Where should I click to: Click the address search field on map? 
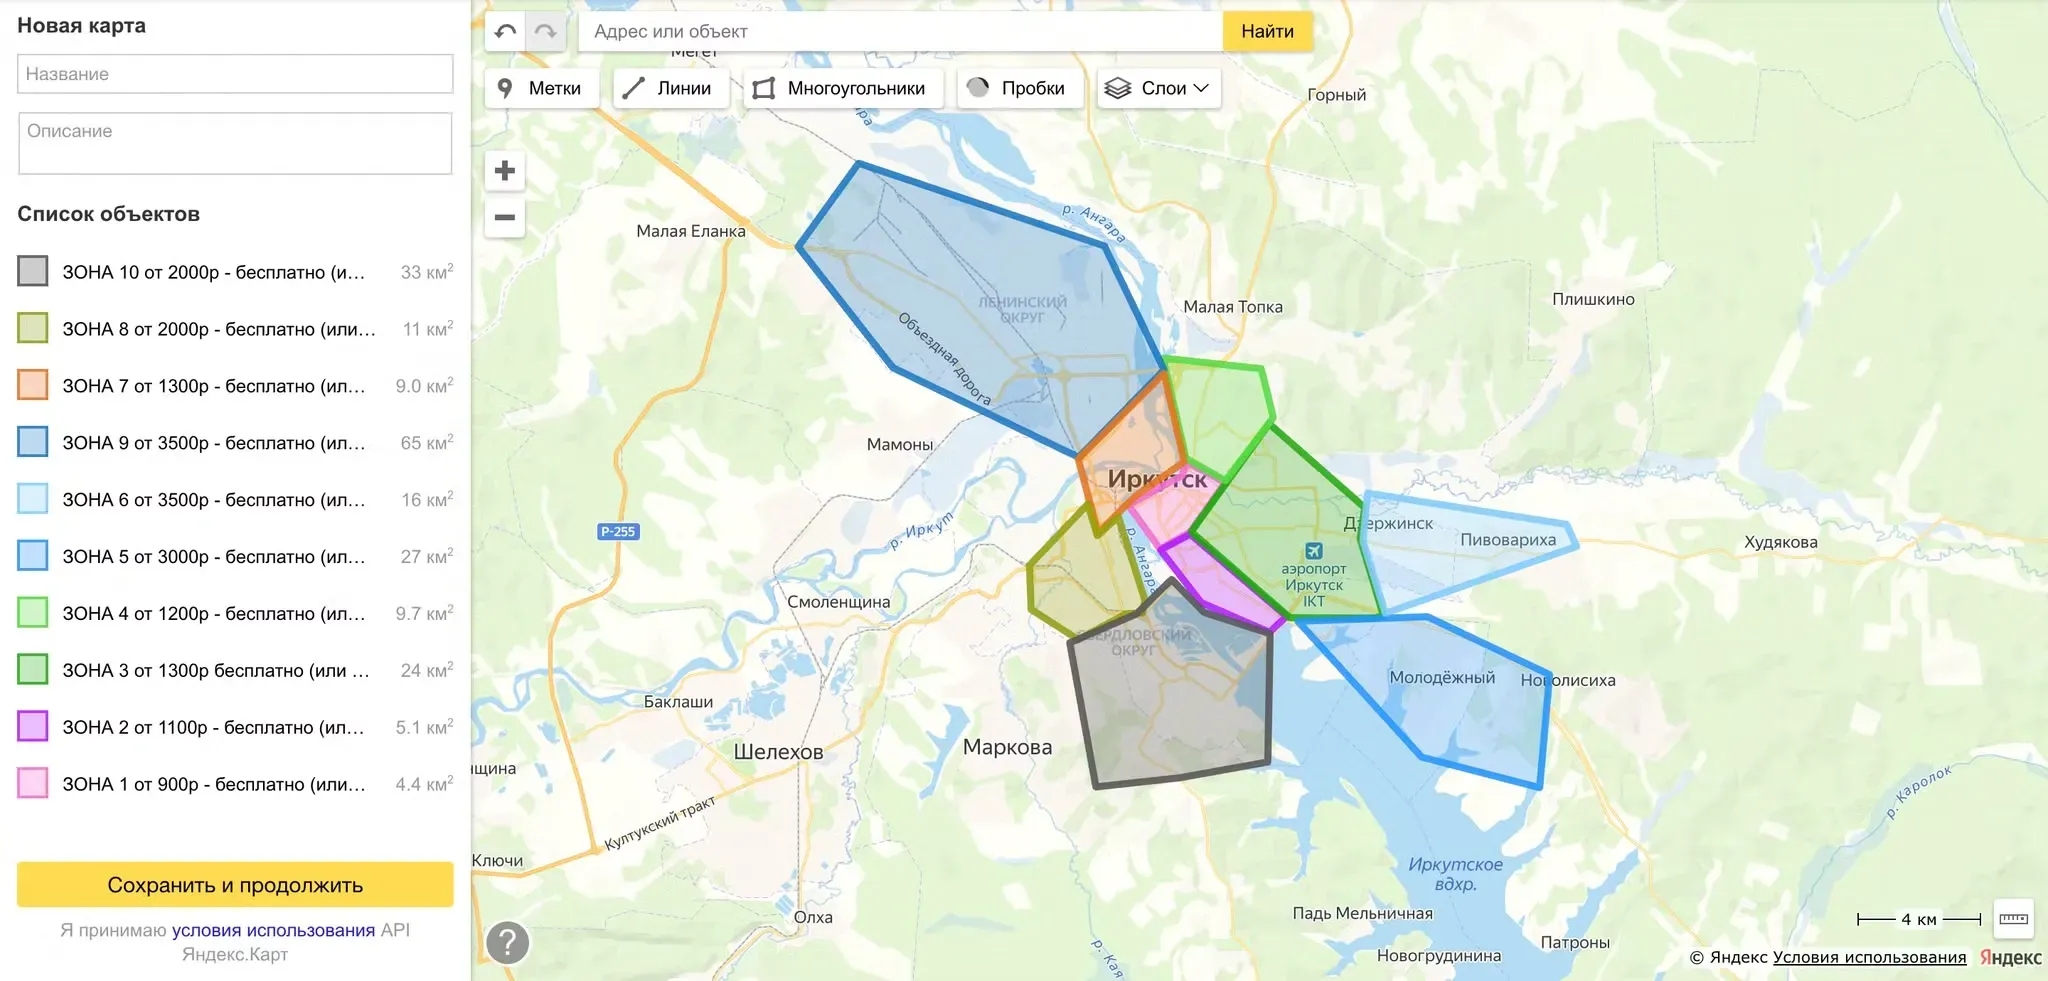[x=900, y=31]
